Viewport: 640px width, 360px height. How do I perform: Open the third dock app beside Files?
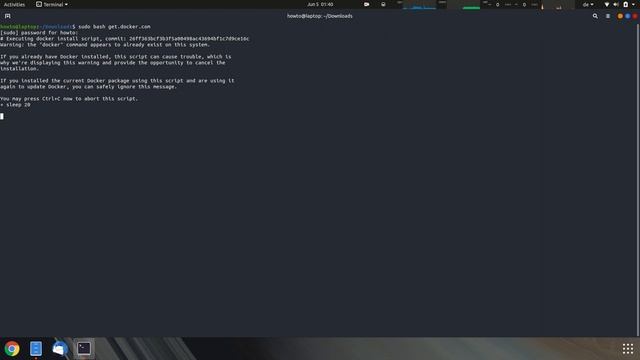click(x=60, y=349)
